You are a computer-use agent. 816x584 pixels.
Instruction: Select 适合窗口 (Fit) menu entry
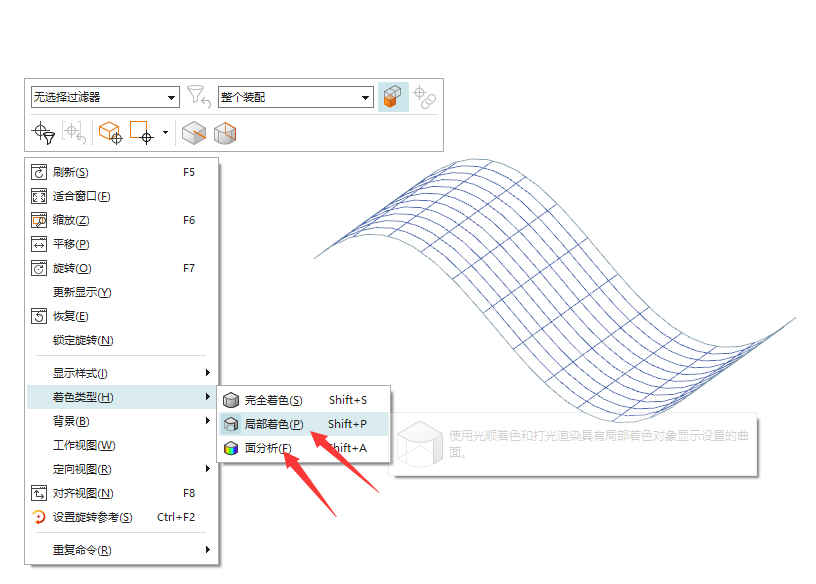coord(81,196)
